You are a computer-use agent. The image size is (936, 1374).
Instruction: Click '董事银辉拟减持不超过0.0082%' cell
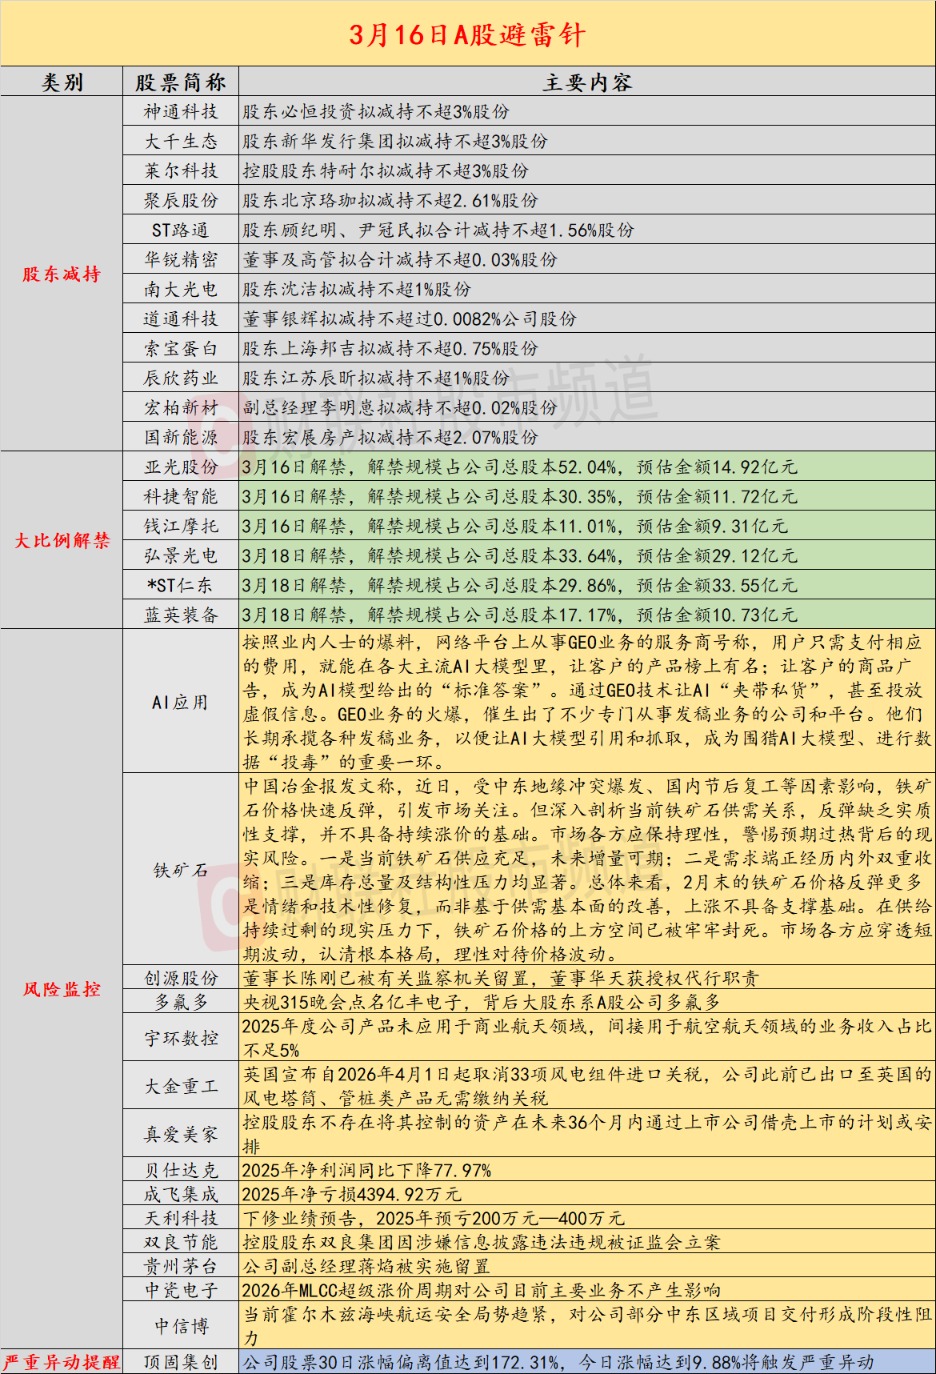tap(587, 318)
